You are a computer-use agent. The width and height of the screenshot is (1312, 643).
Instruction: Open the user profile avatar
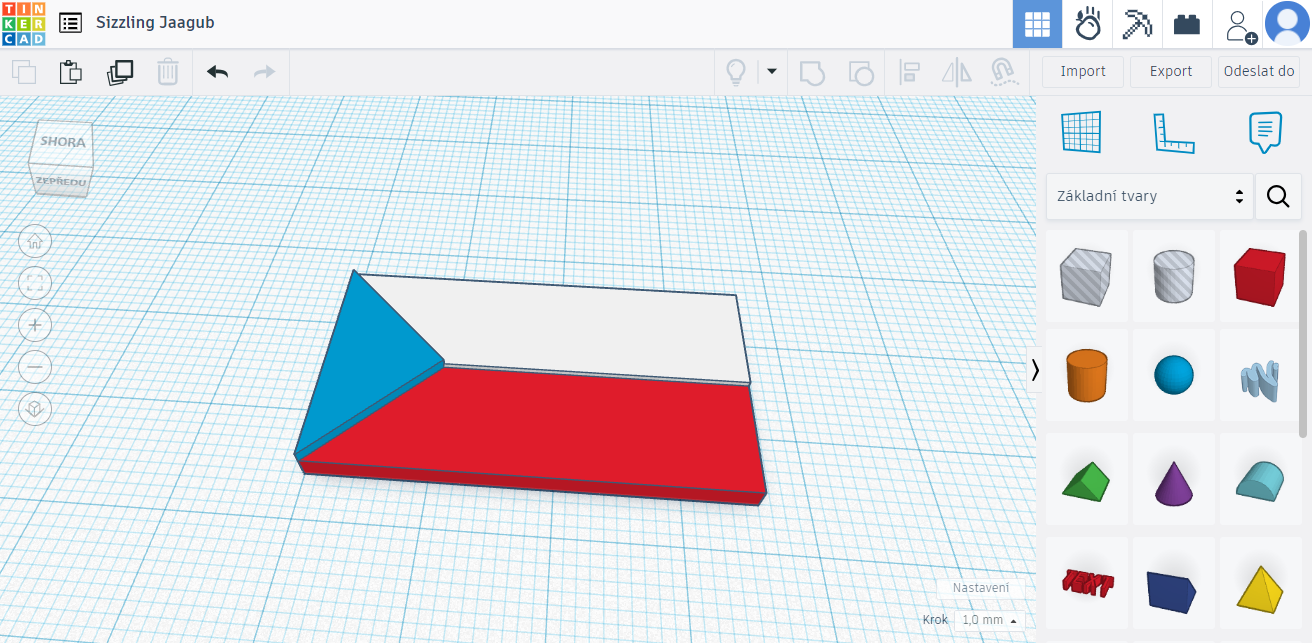[x=1287, y=24]
